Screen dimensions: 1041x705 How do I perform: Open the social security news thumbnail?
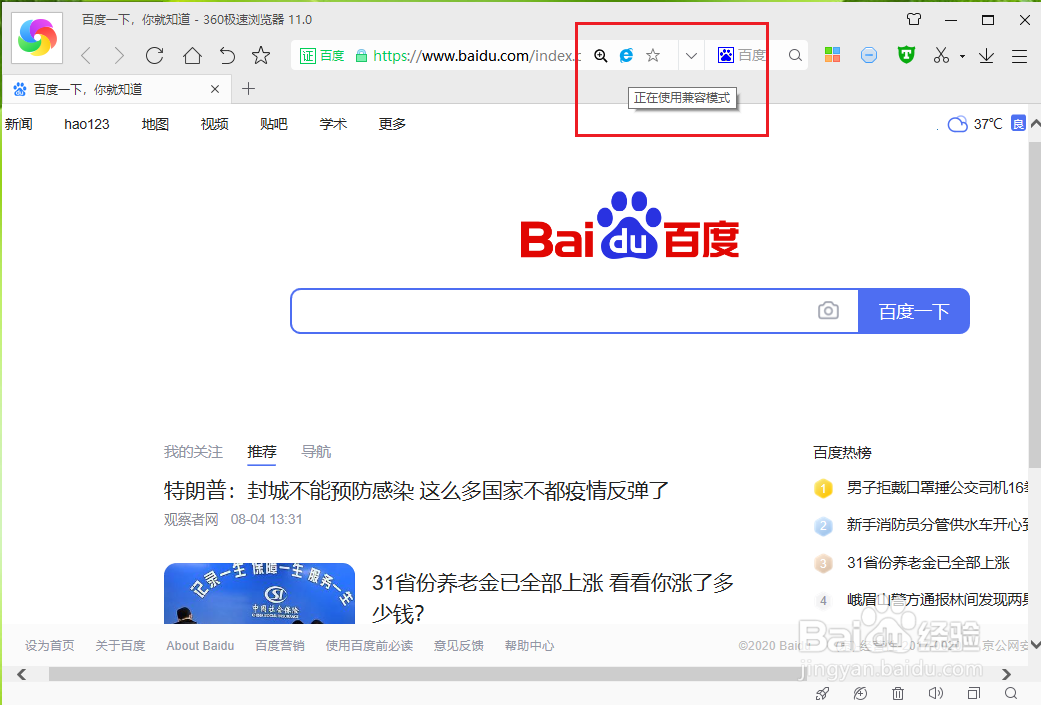click(x=260, y=593)
